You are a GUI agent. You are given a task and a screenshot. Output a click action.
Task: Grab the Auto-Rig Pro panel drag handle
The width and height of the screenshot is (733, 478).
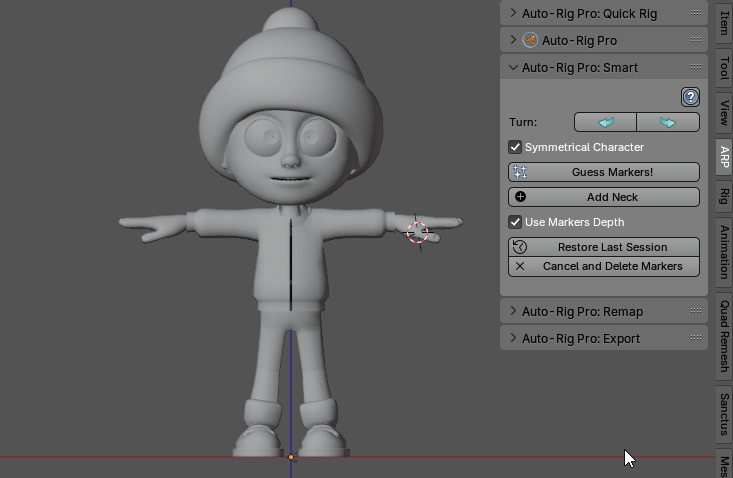pos(696,40)
